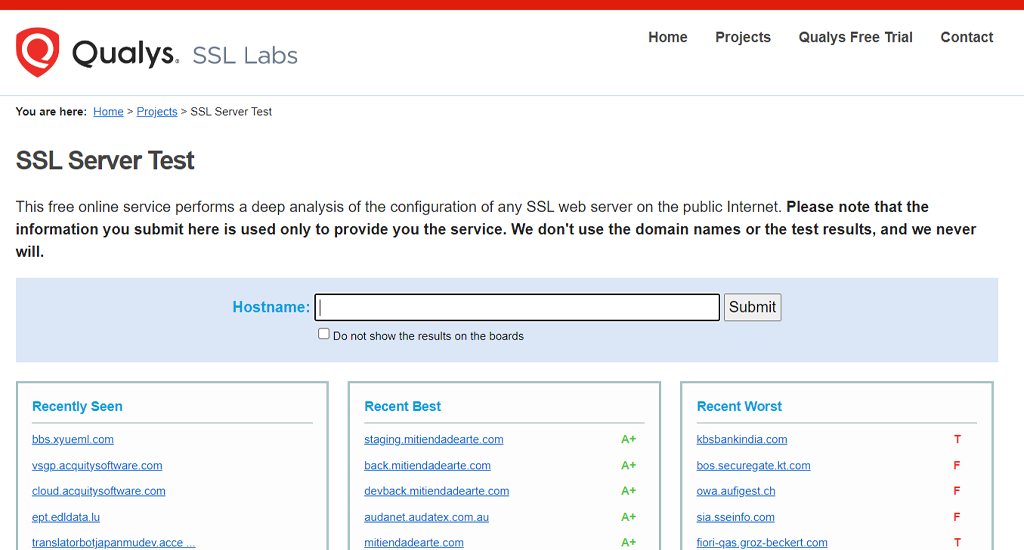Open audanet.audatex.com.au link

click(426, 517)
